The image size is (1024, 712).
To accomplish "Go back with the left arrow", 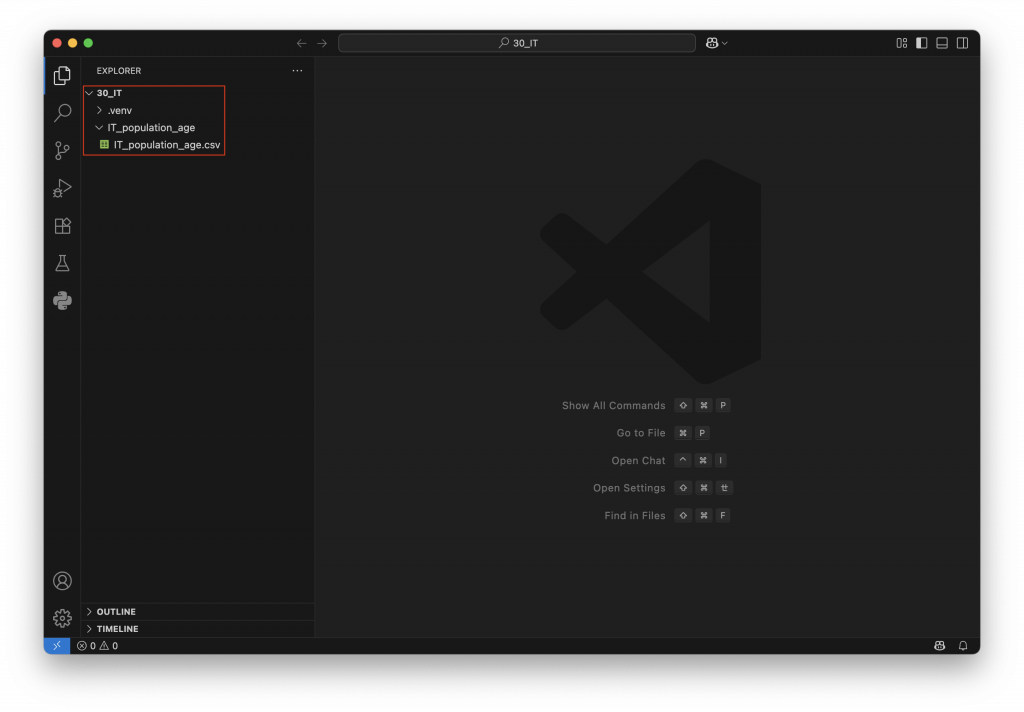I will pos(301,43).
